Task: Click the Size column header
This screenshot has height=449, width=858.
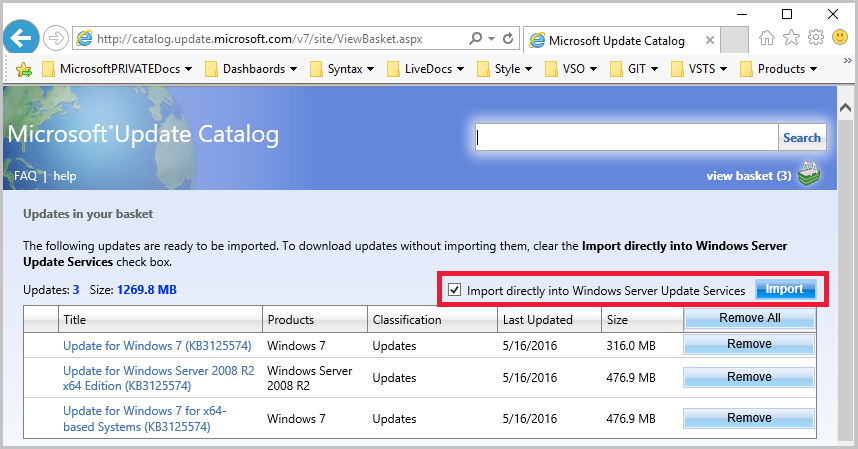Action: click(642, 319)
